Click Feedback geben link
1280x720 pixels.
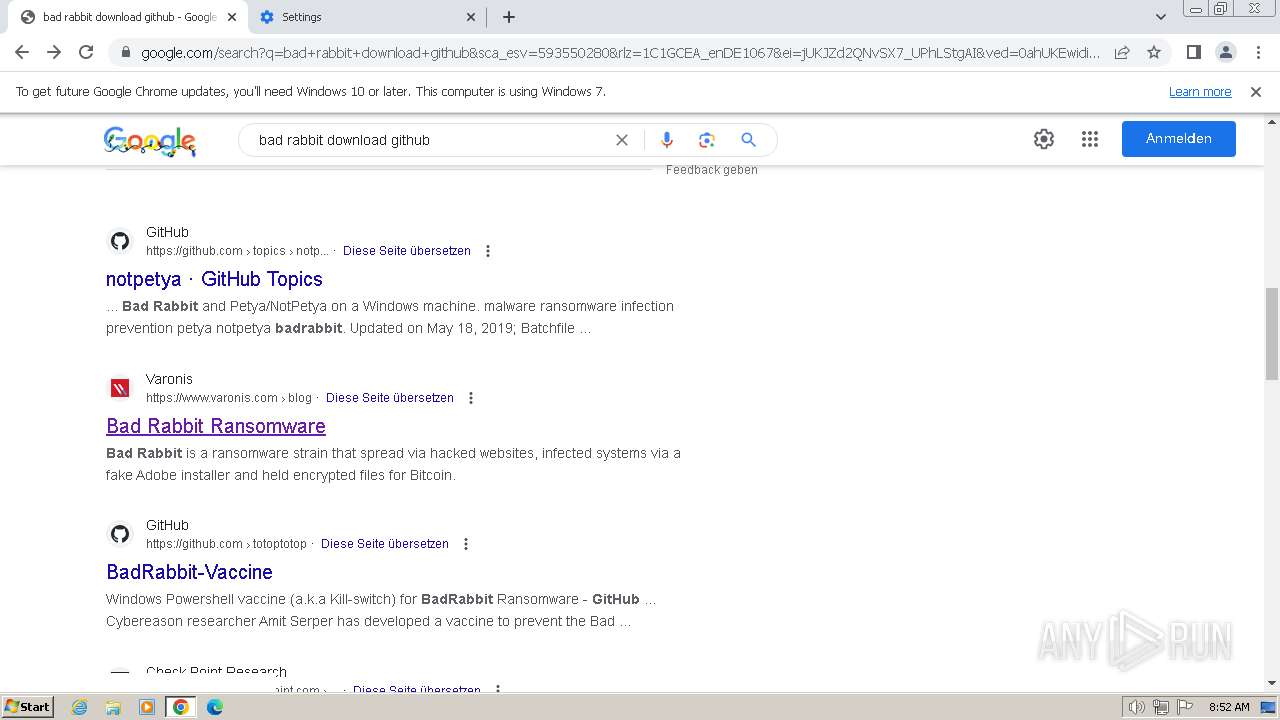point(712,170)
